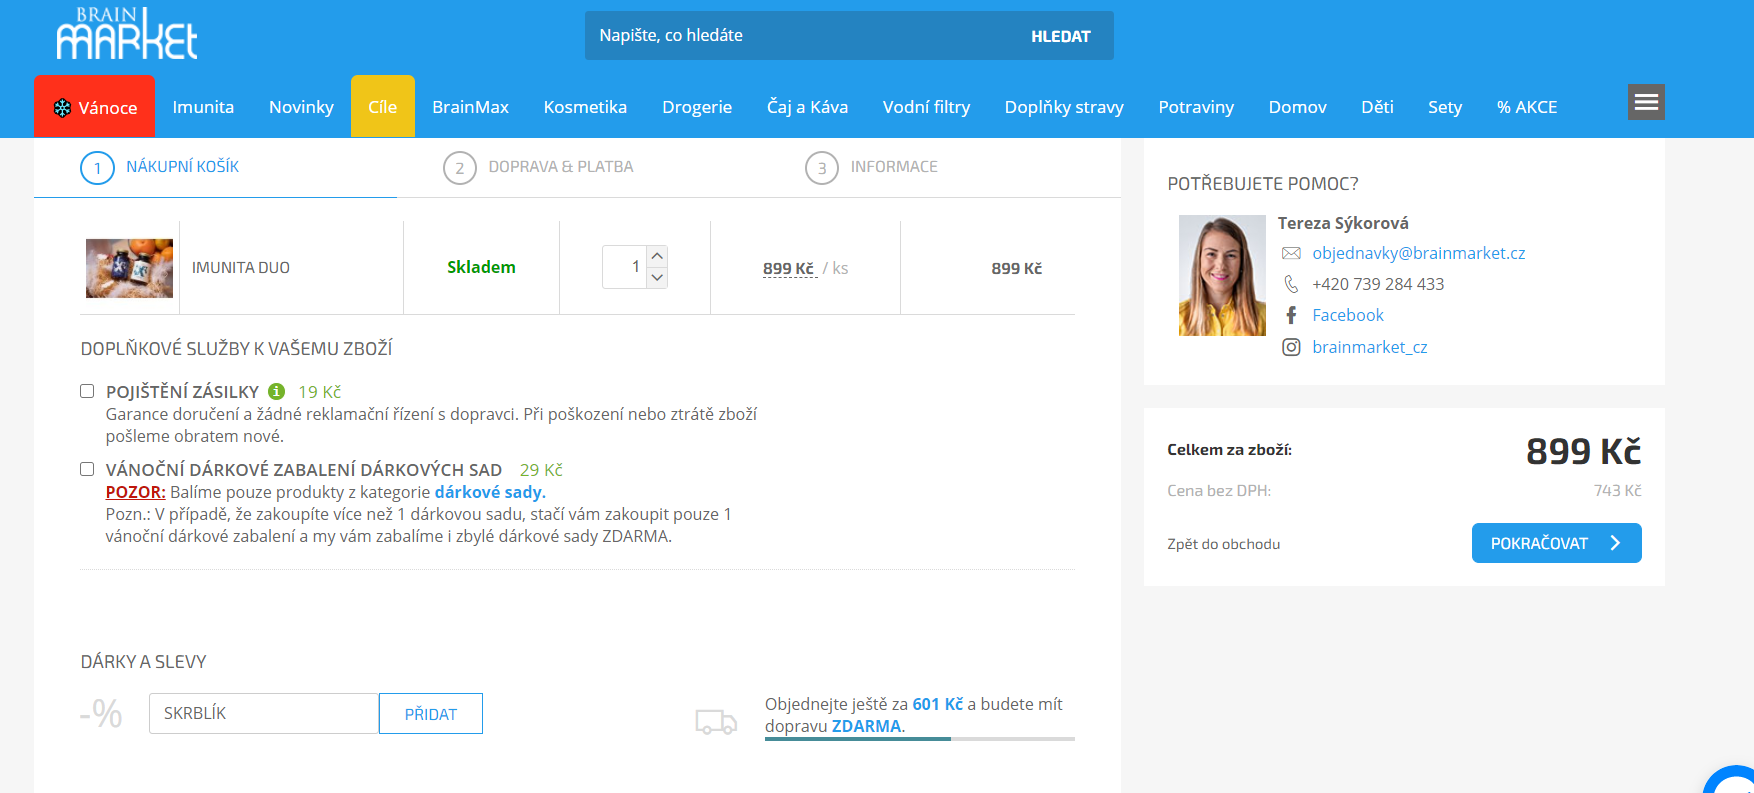Click the IMUNITA DUO product thumbnail
This screenshot has height=793, width=1754.
[129, 268]
